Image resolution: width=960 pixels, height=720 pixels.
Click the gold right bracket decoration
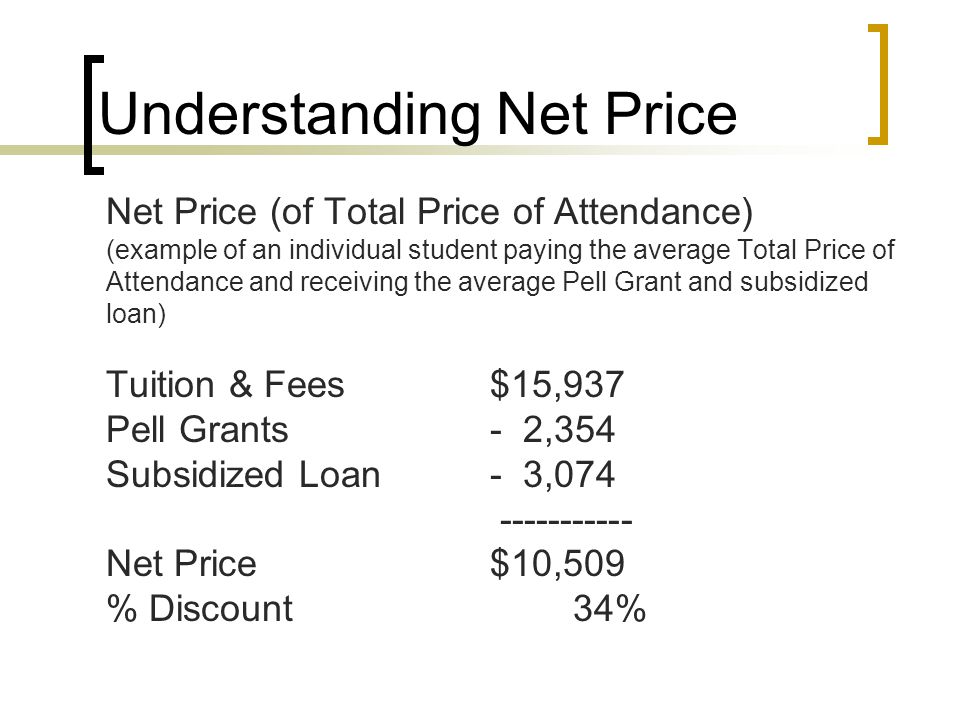point(878,84)
